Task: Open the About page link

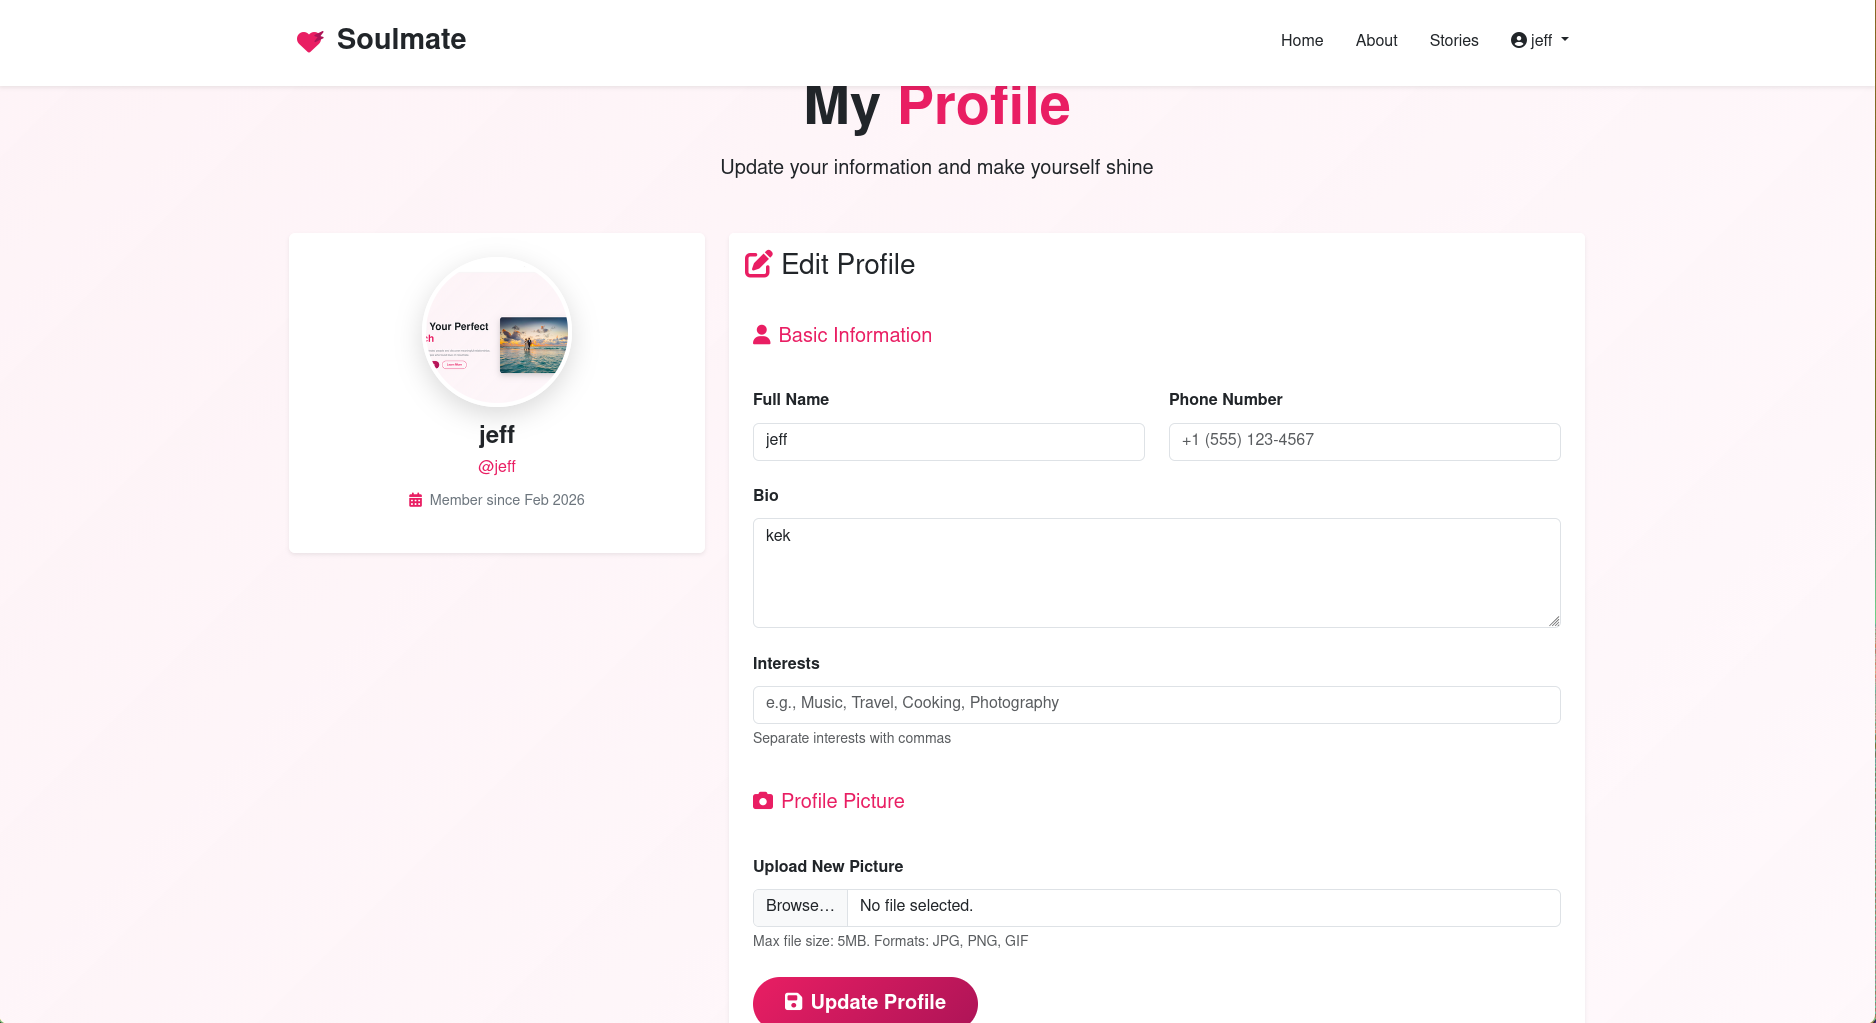Action: tap(1376, 40)
